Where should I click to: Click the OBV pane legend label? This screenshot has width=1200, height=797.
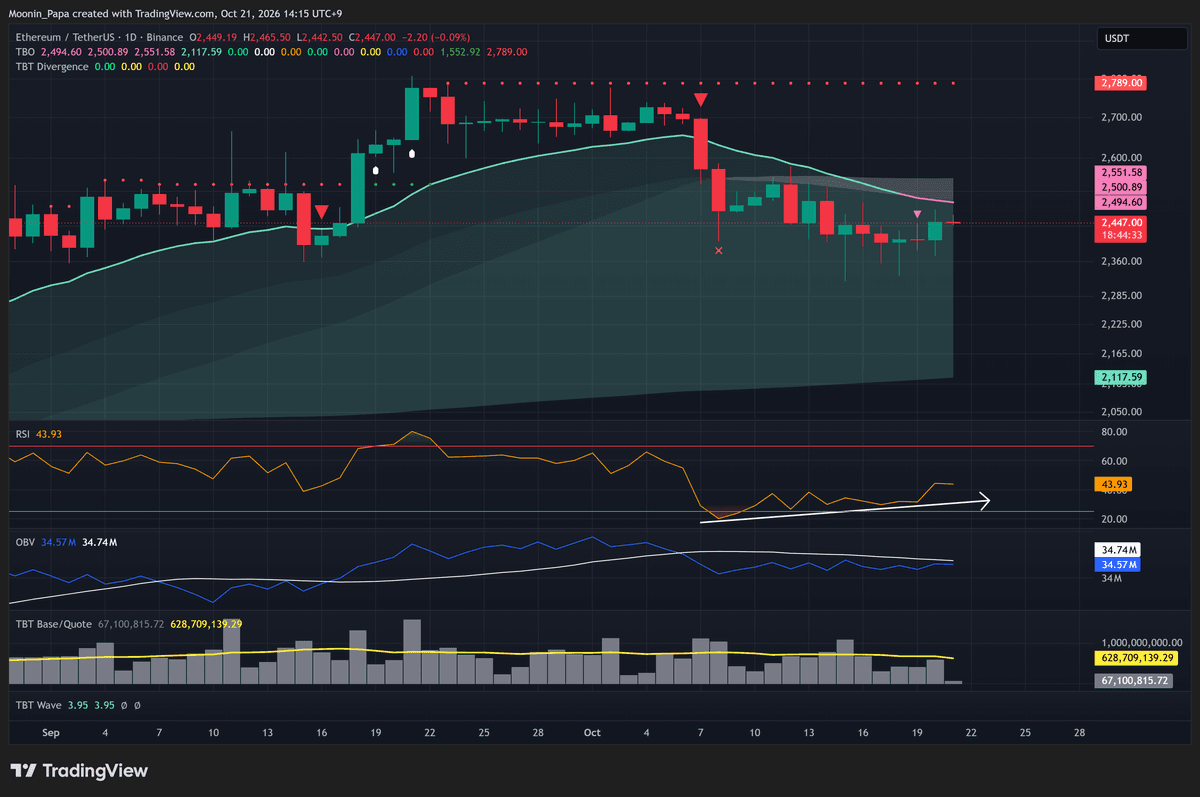[x=24, y=542]
